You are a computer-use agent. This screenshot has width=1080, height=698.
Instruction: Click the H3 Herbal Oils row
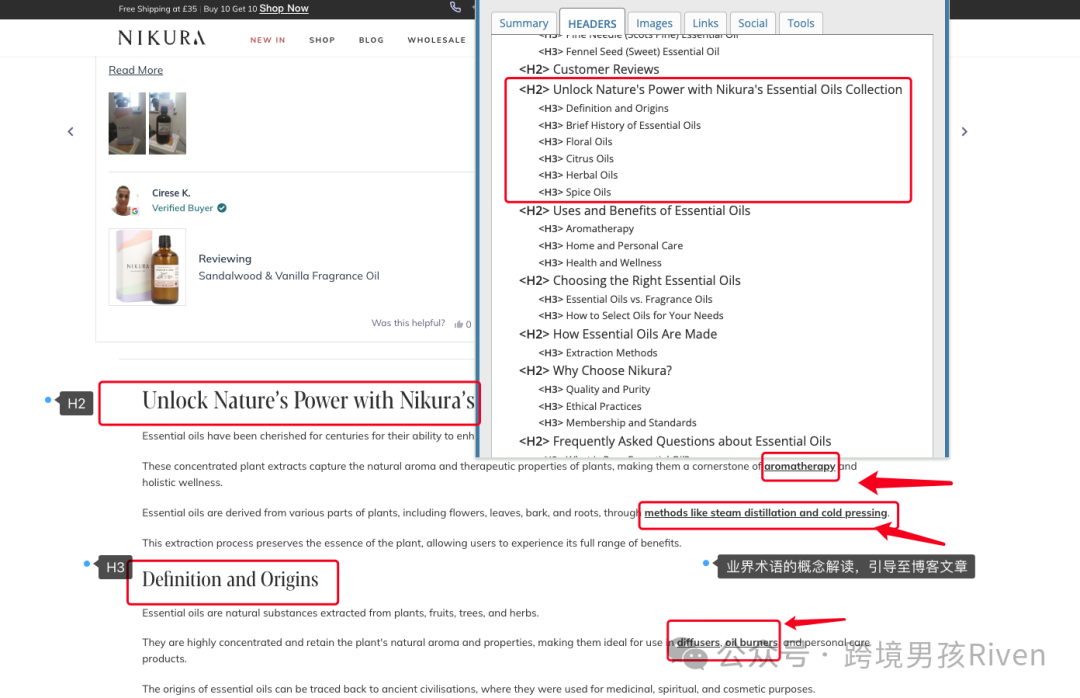(x=578, y=175)
